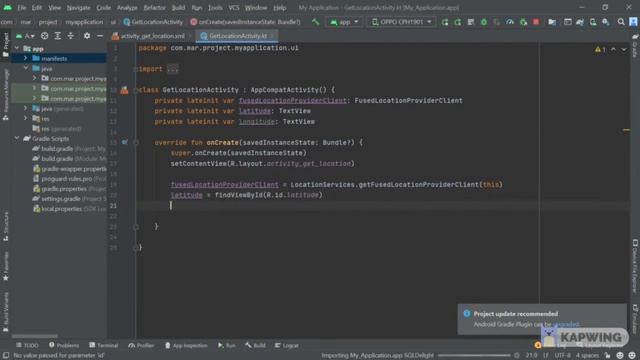Viewport: 640px width, 360px height.
Task: Click the green Debug app bug icon
Action: tap(484, 22)
